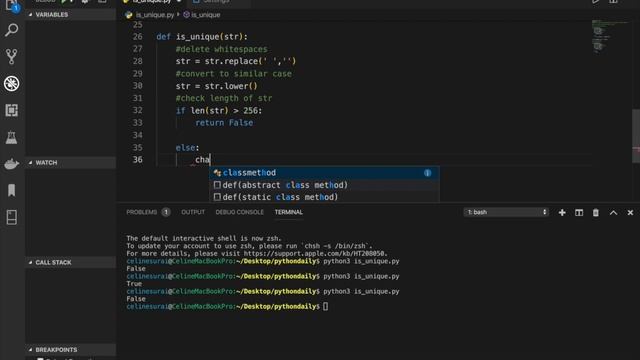Show info for classmethod suggestion

tap(427, 173)
